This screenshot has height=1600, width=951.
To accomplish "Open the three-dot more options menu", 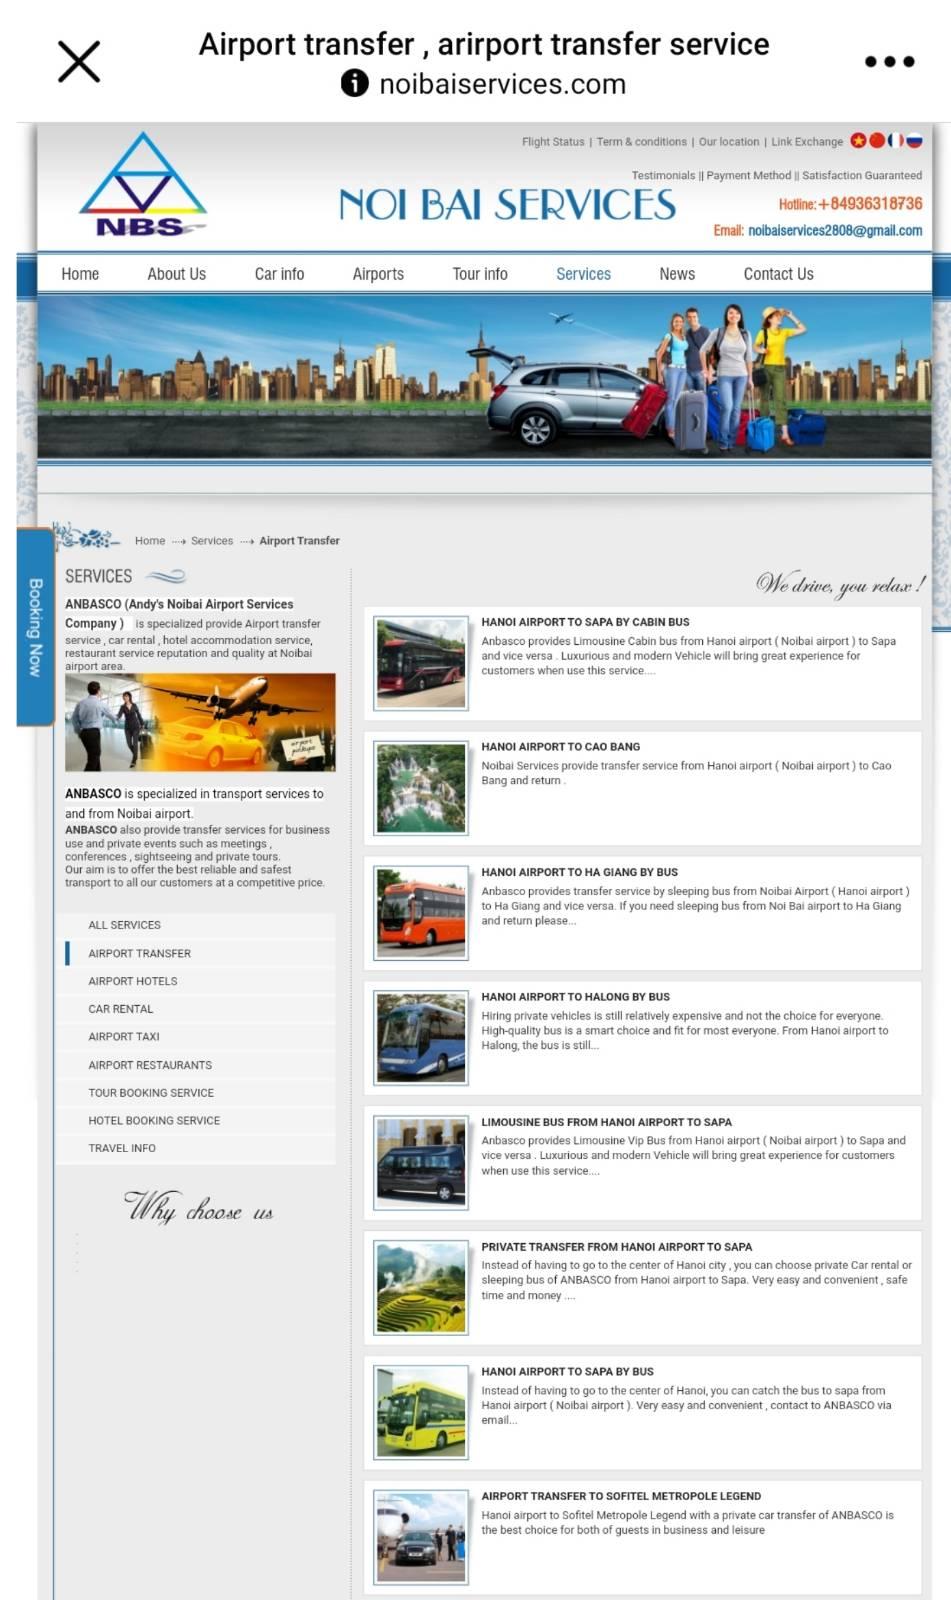I will [889, 62].
